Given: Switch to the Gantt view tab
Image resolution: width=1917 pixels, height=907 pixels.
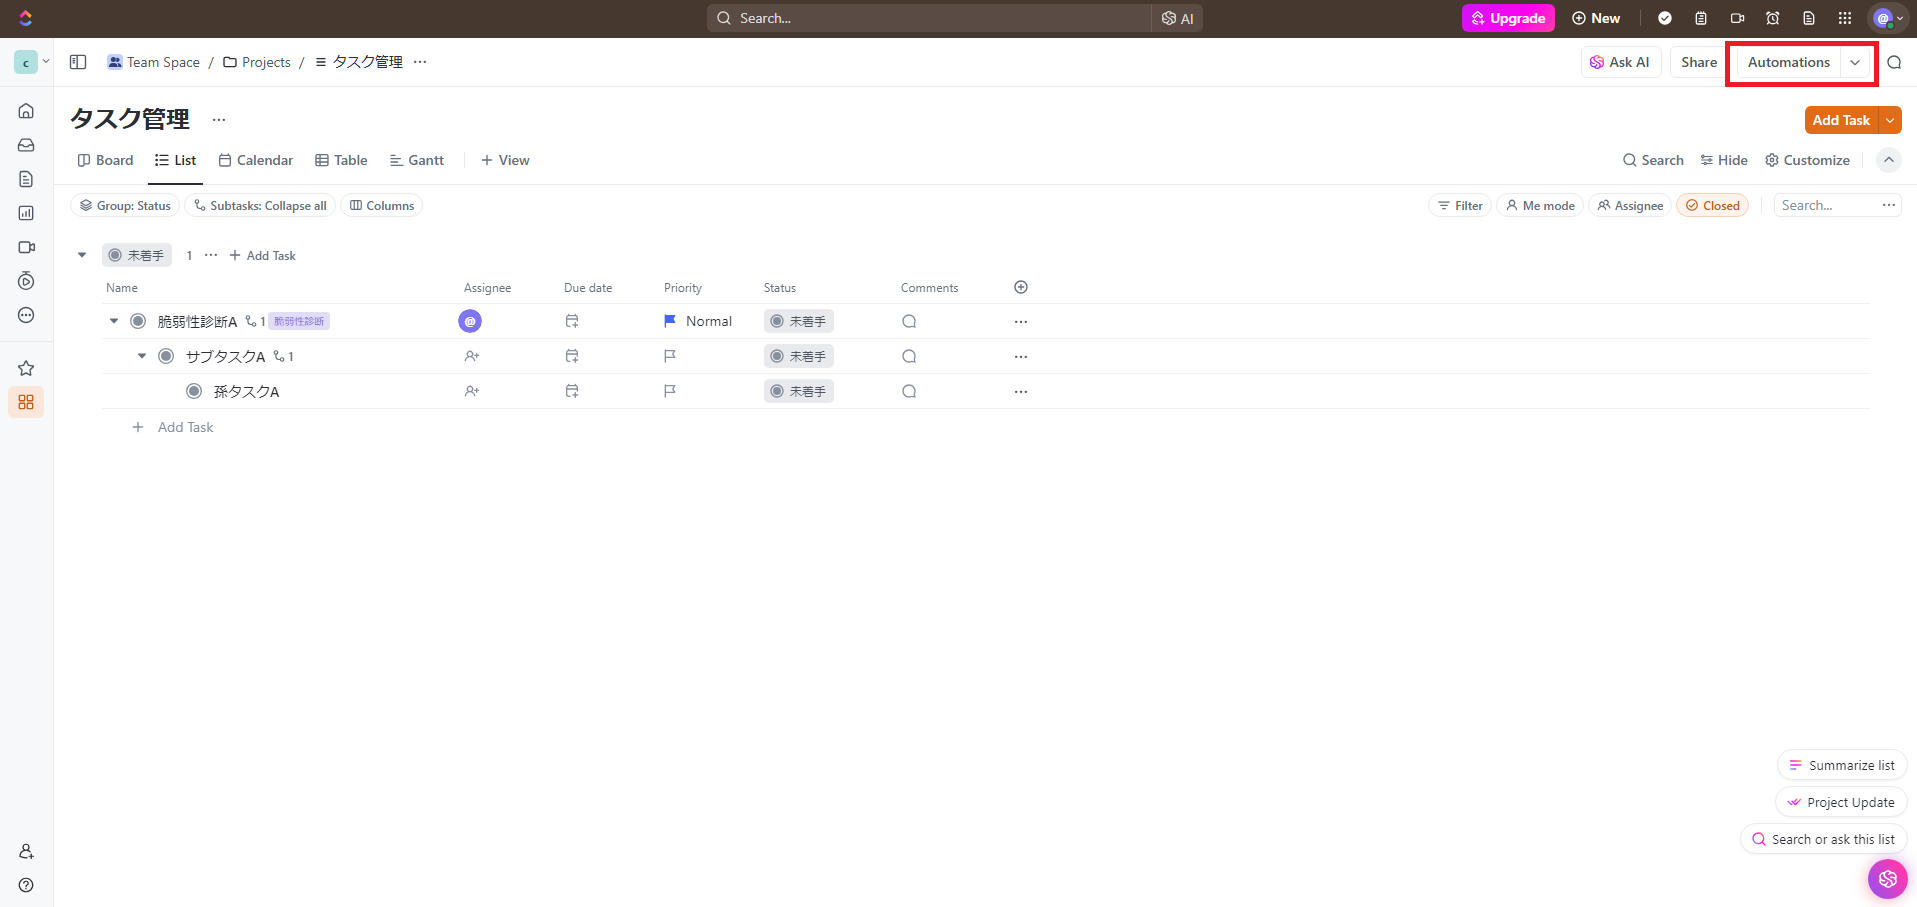Looking at the screenshot, I should pyautogui.click(x=417, y=160).
